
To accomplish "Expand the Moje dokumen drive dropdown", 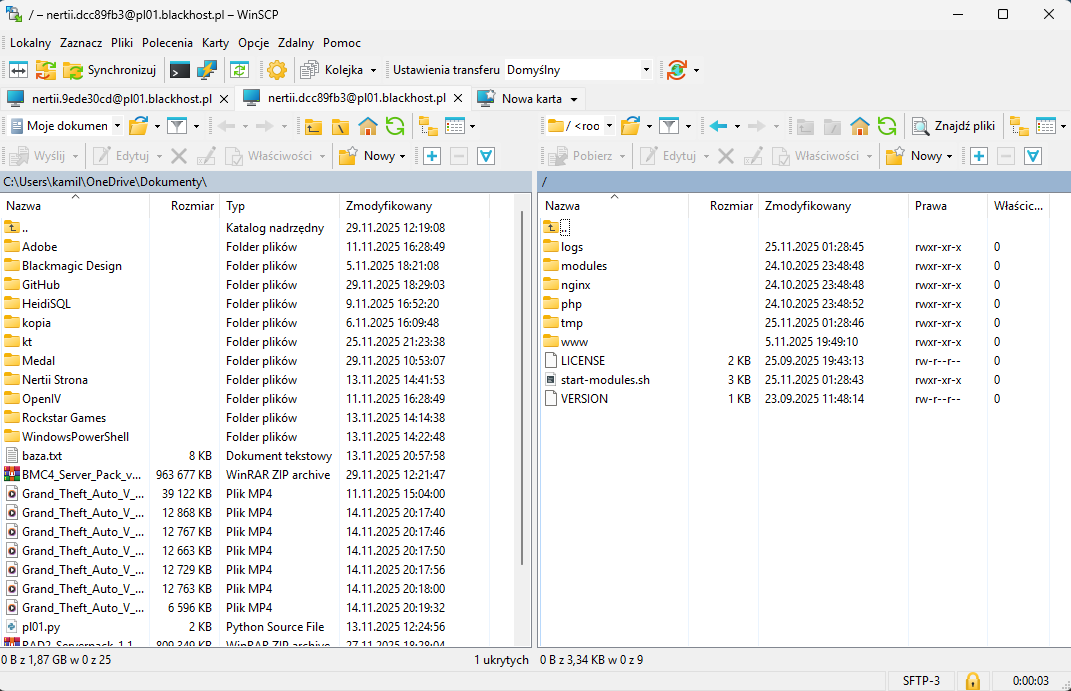I will coord(117,126).
